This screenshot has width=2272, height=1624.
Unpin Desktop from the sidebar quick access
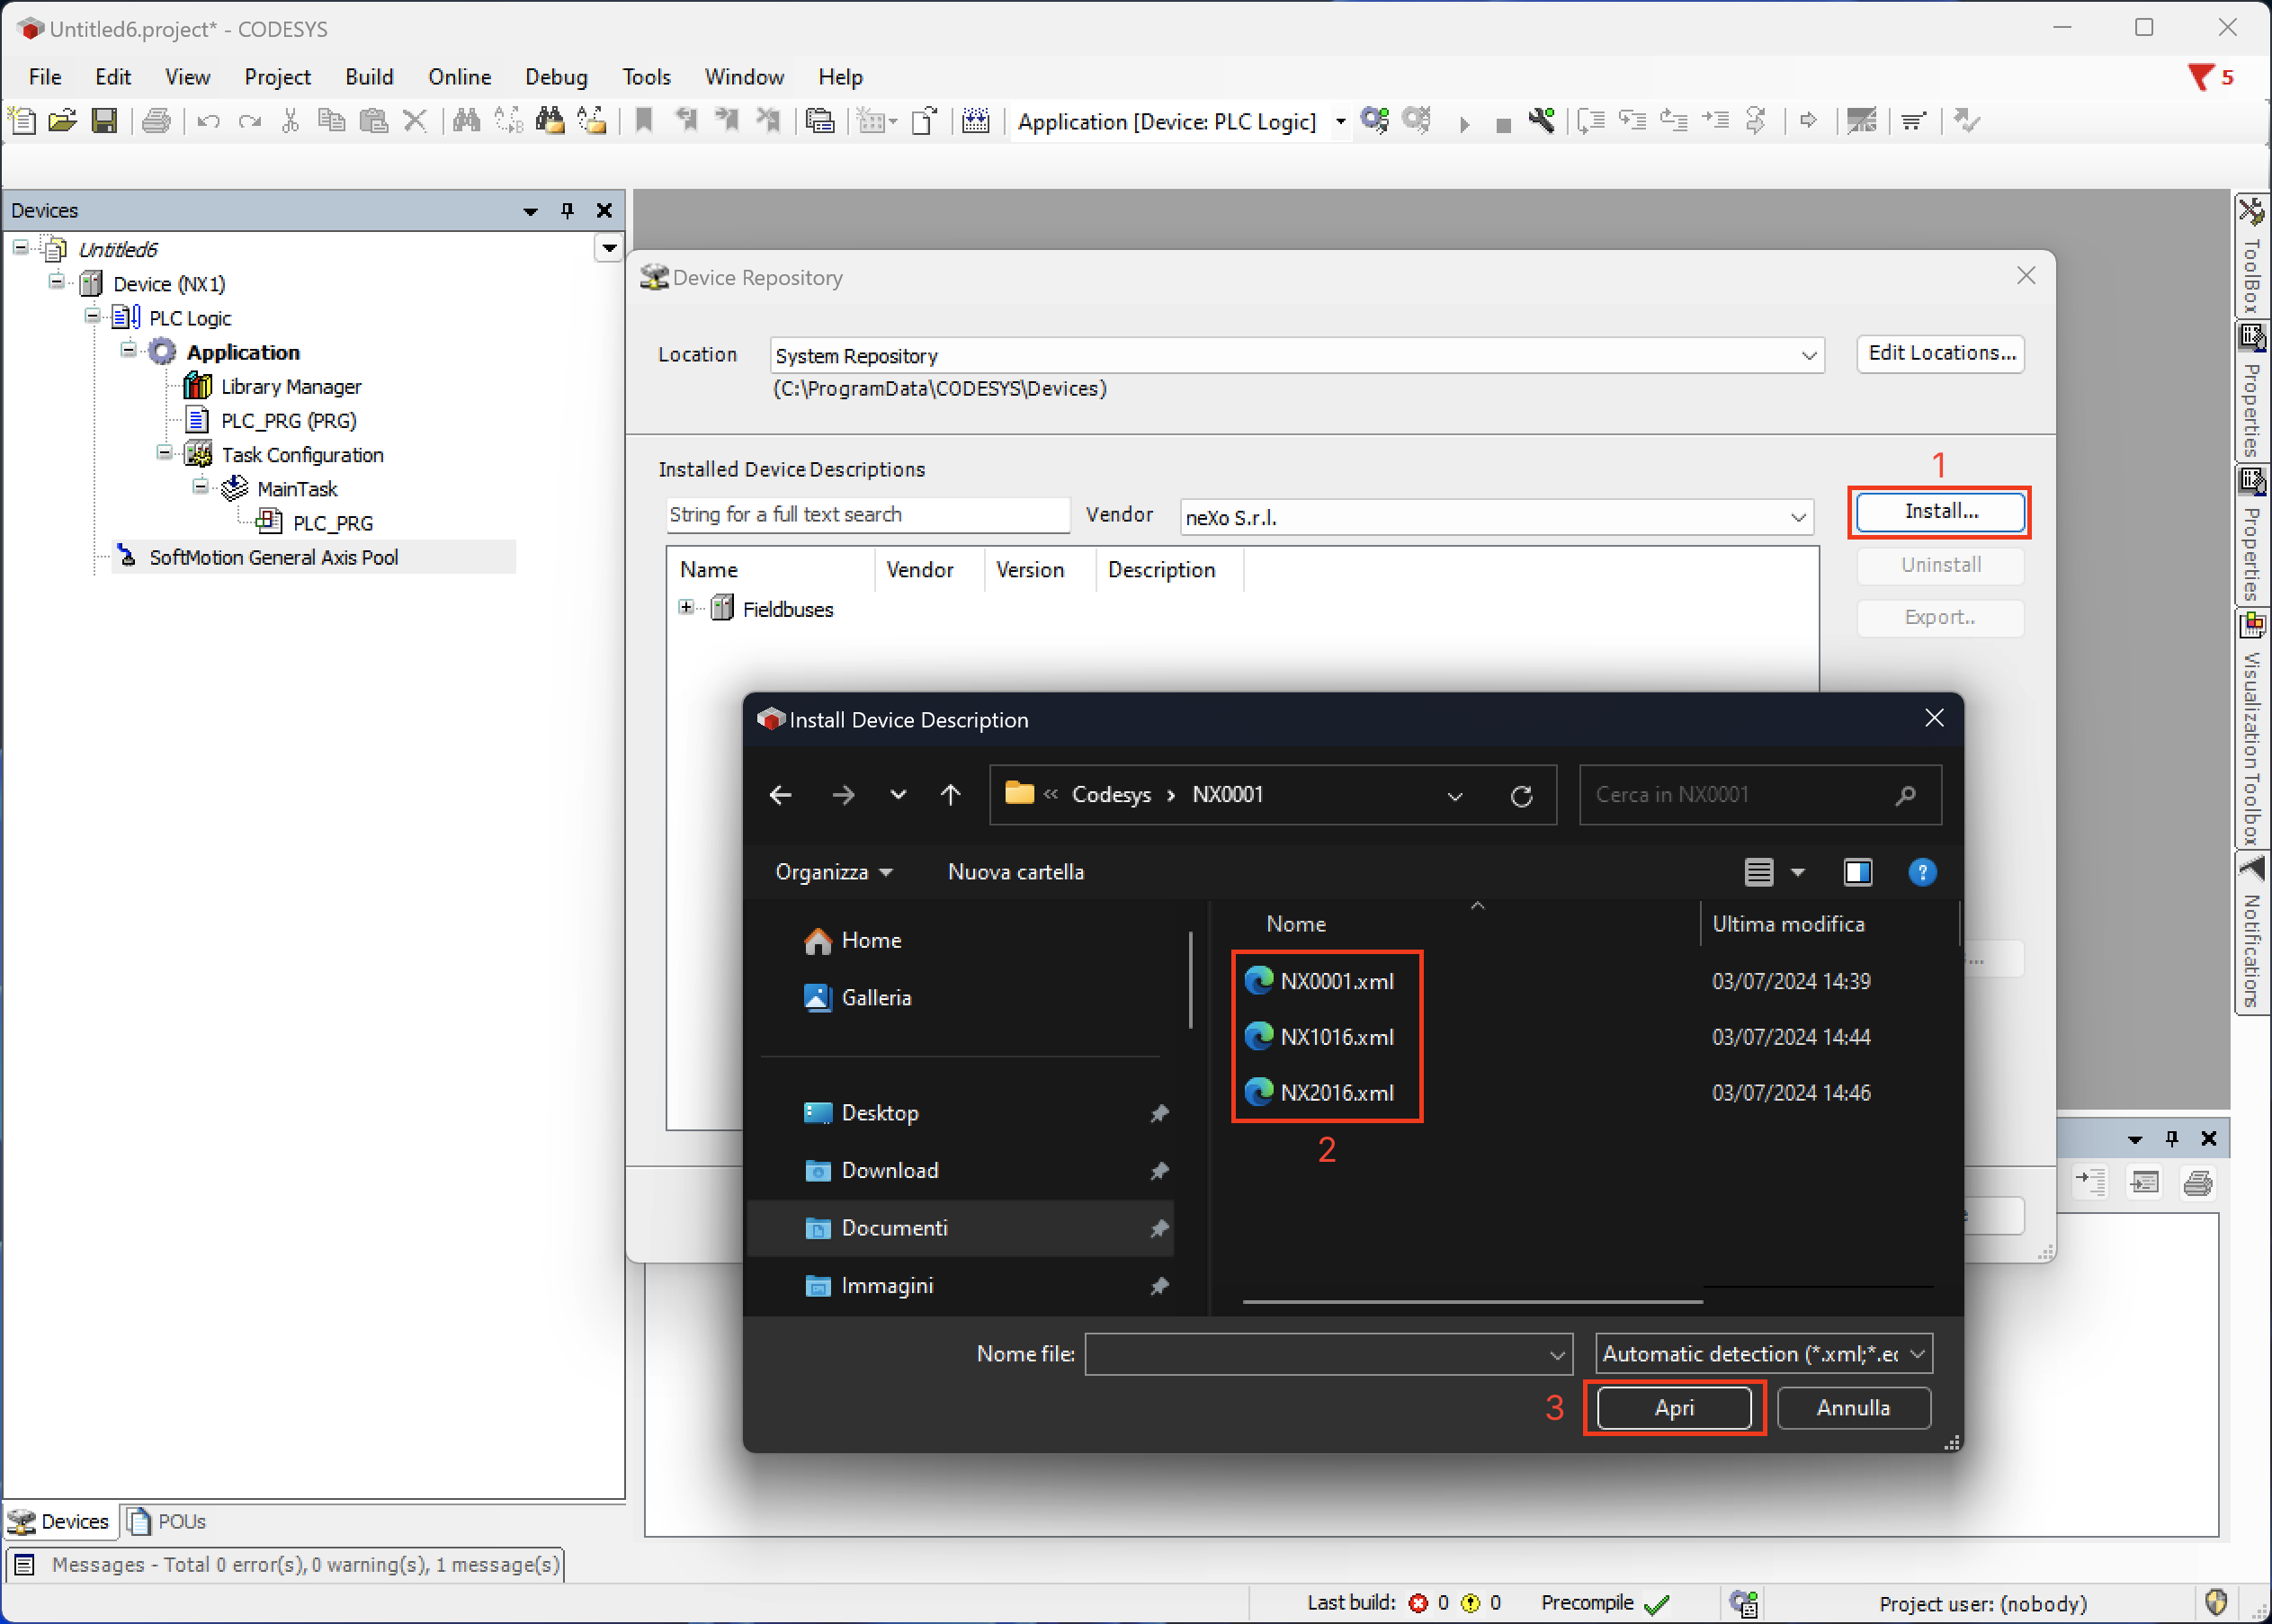tap(1159, 1114)
